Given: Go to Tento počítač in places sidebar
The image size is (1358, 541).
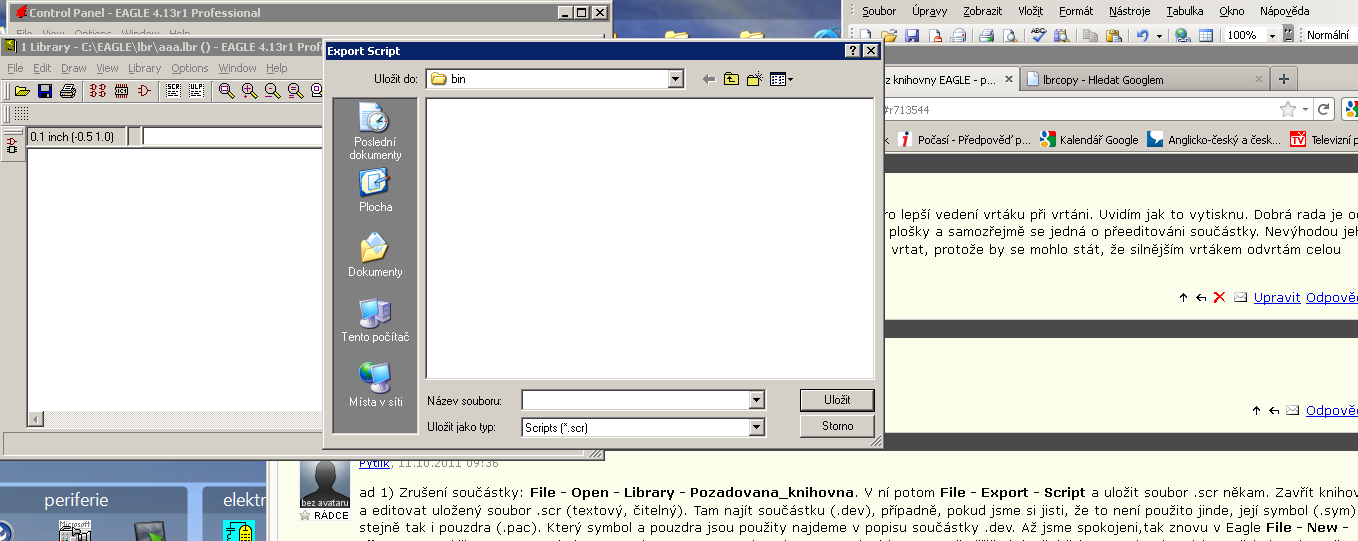Looking at the screenshot, I should (x=375, y=321).
